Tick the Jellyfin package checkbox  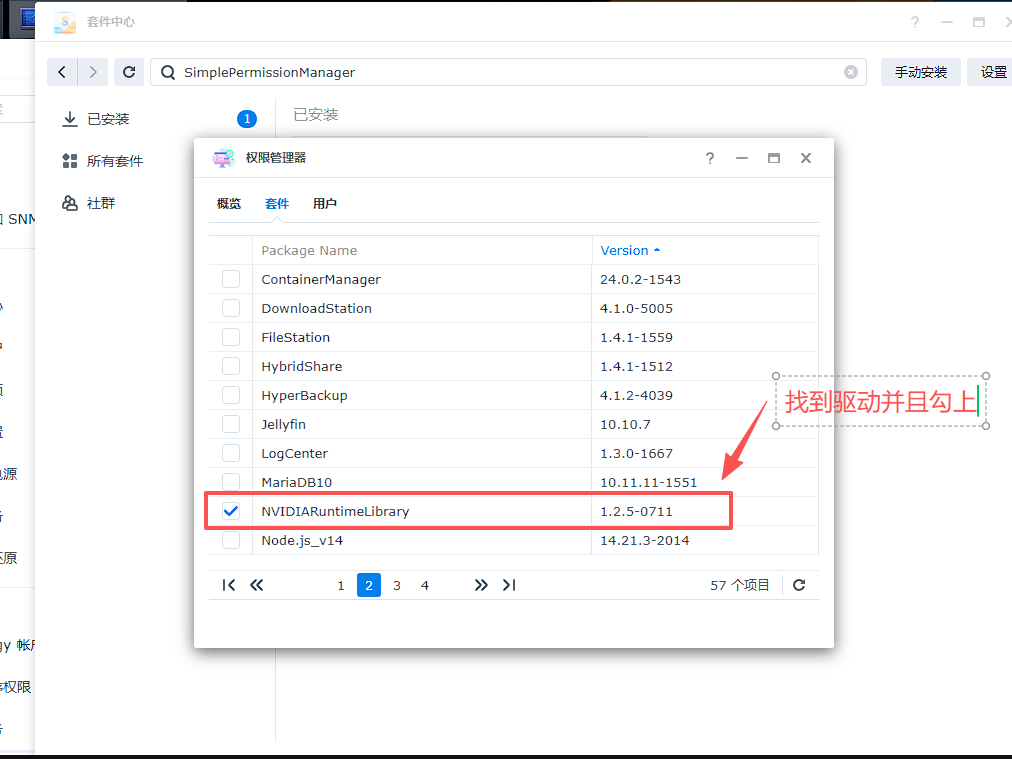point(231,424)
